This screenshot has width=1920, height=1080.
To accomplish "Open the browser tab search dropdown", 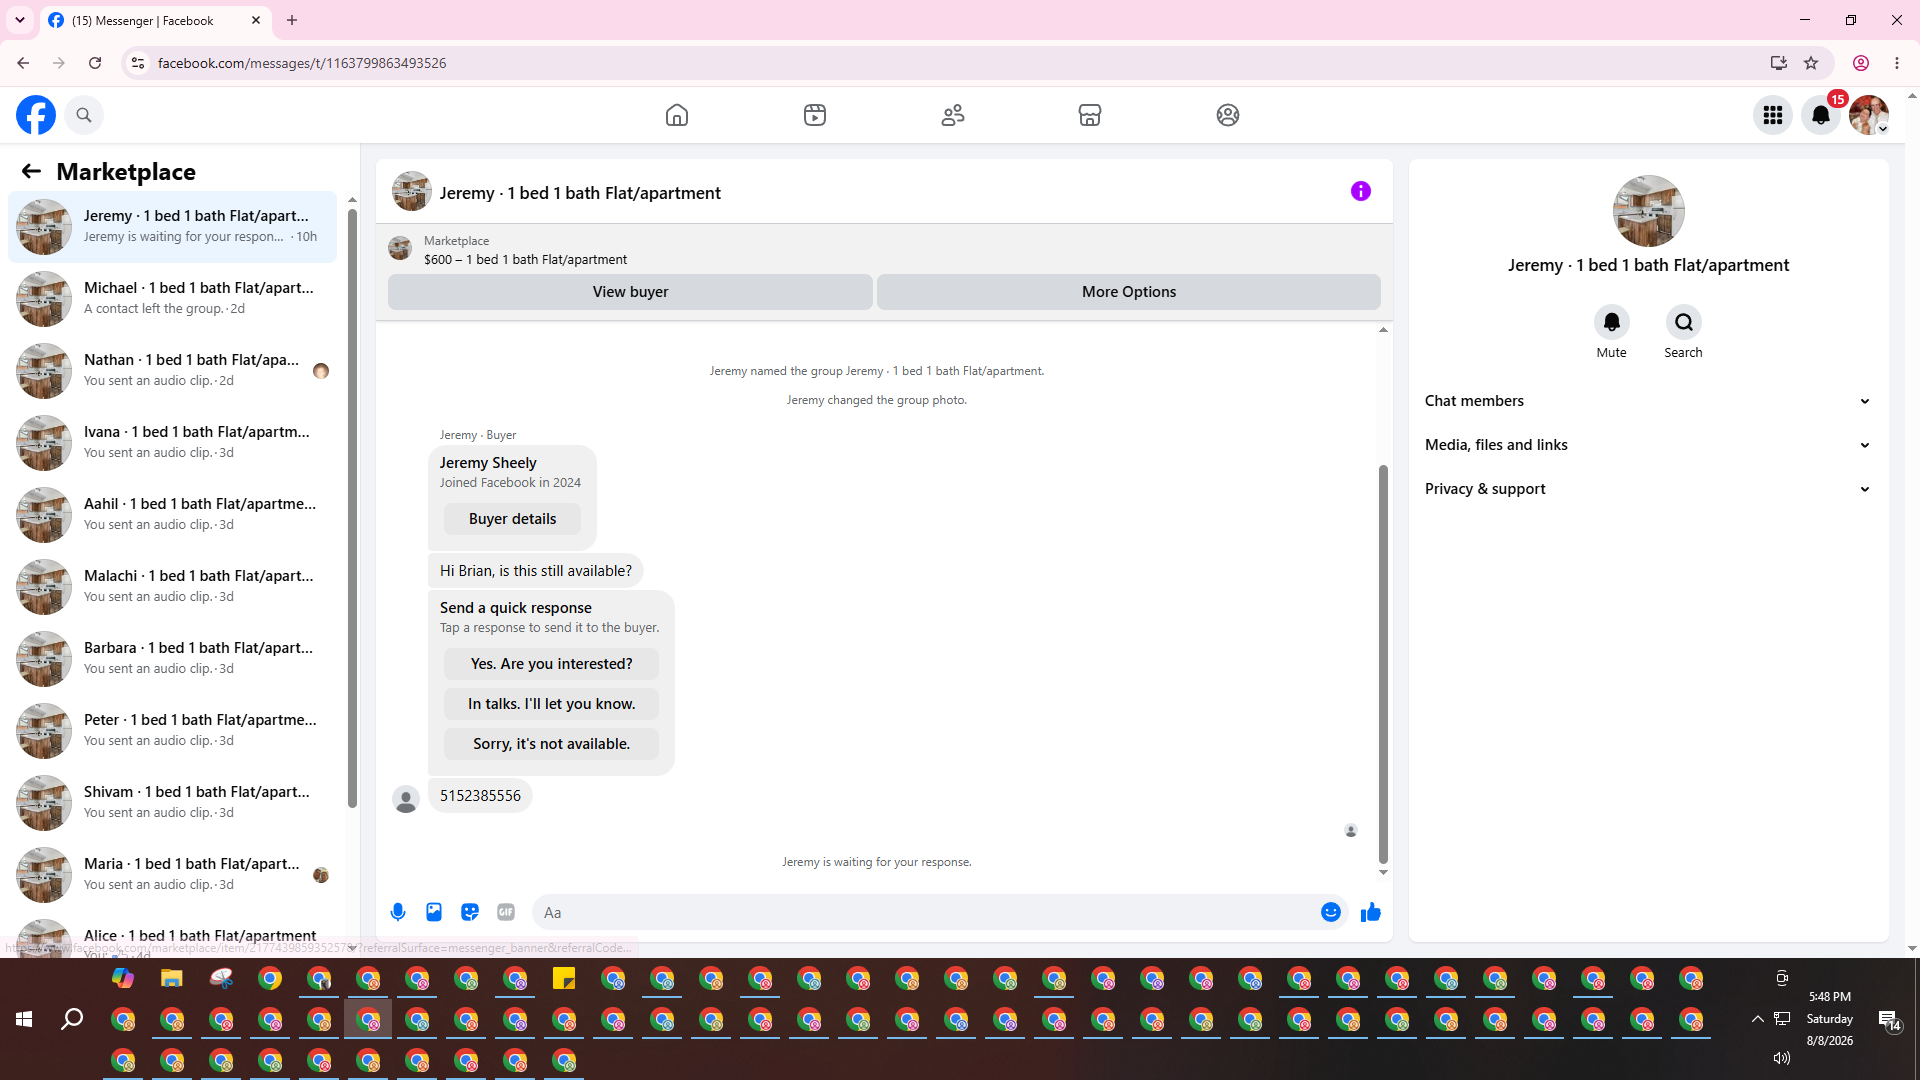I will pyautogui.click(x=20, y=20).
